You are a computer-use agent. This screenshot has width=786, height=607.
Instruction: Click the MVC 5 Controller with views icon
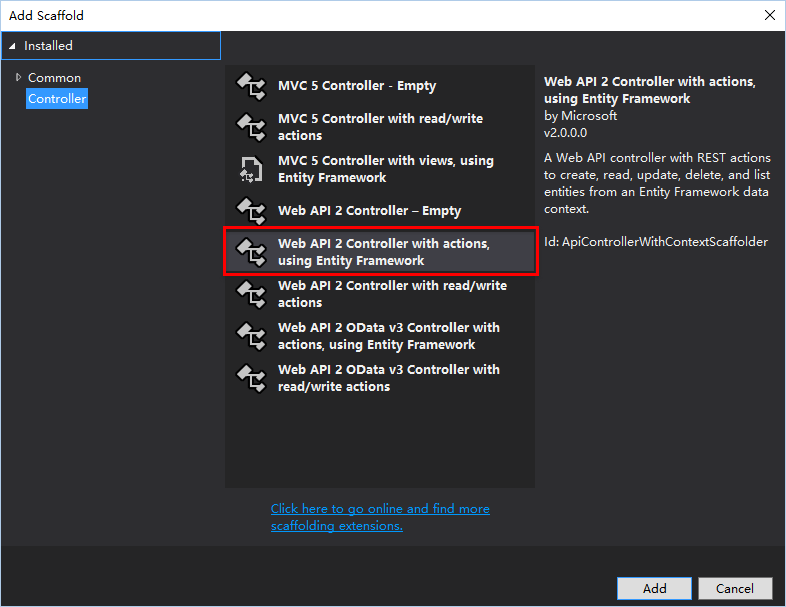pos(250,169)
